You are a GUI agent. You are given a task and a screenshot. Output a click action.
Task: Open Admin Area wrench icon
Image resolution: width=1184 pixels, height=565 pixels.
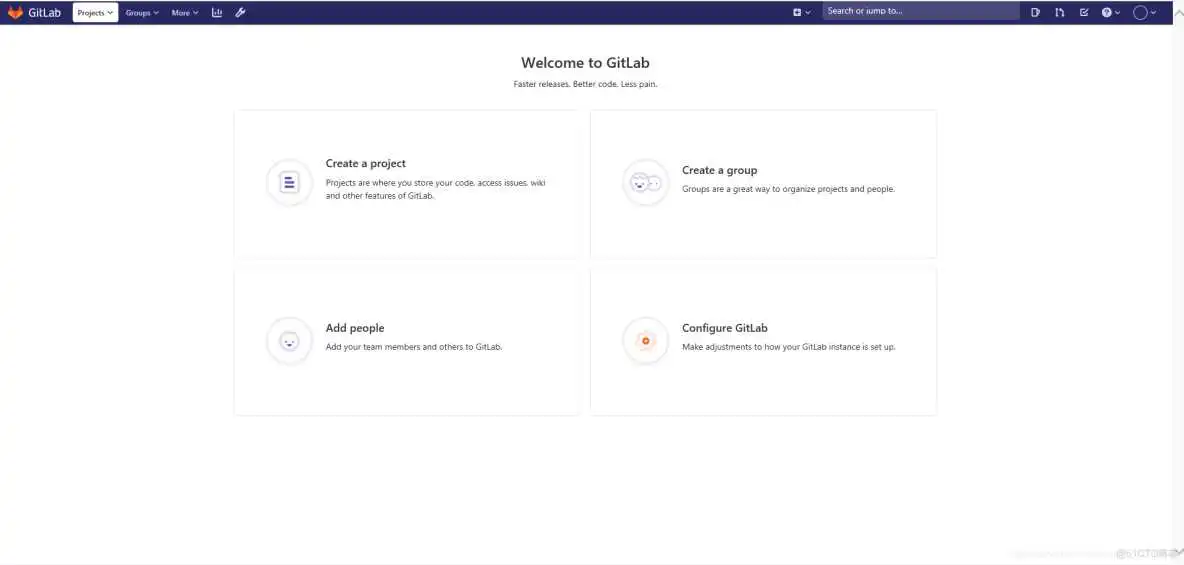click(x=240, y=13)
